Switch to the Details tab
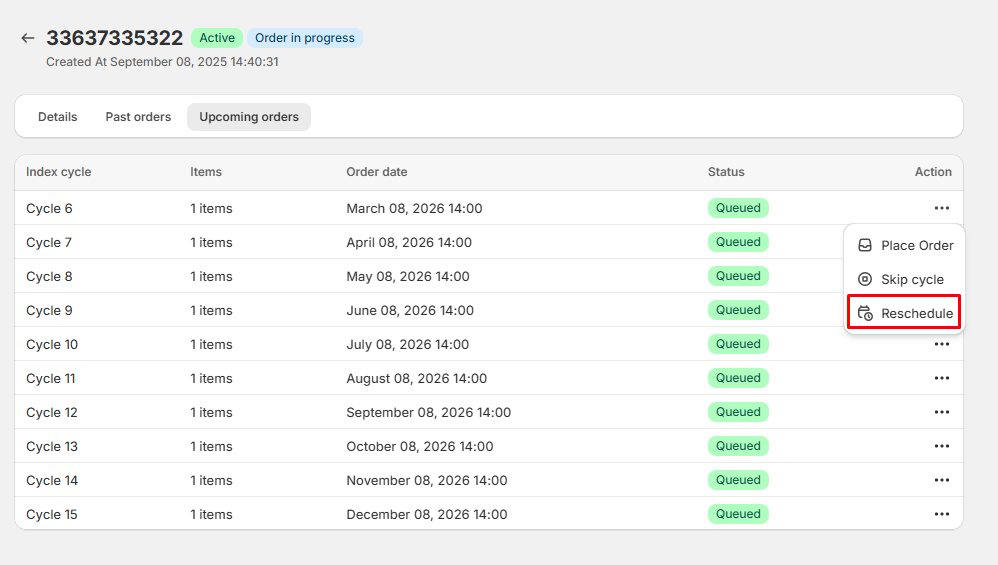Viewport: 998px width, 565px height. pos(57,117)
